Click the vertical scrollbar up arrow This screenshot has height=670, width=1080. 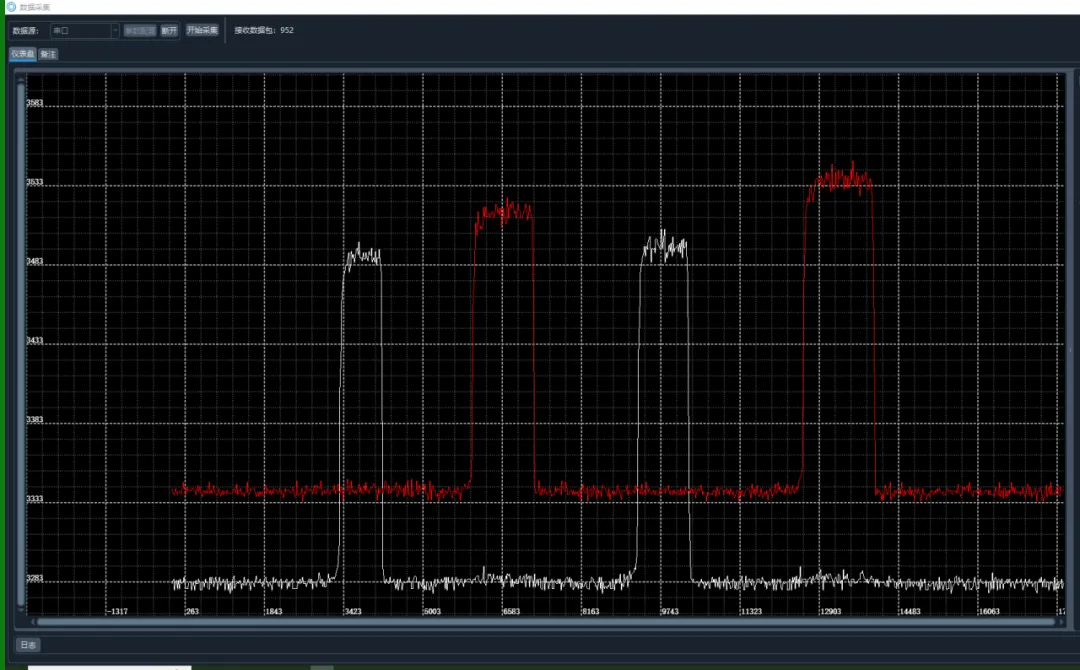coord(21,78)
